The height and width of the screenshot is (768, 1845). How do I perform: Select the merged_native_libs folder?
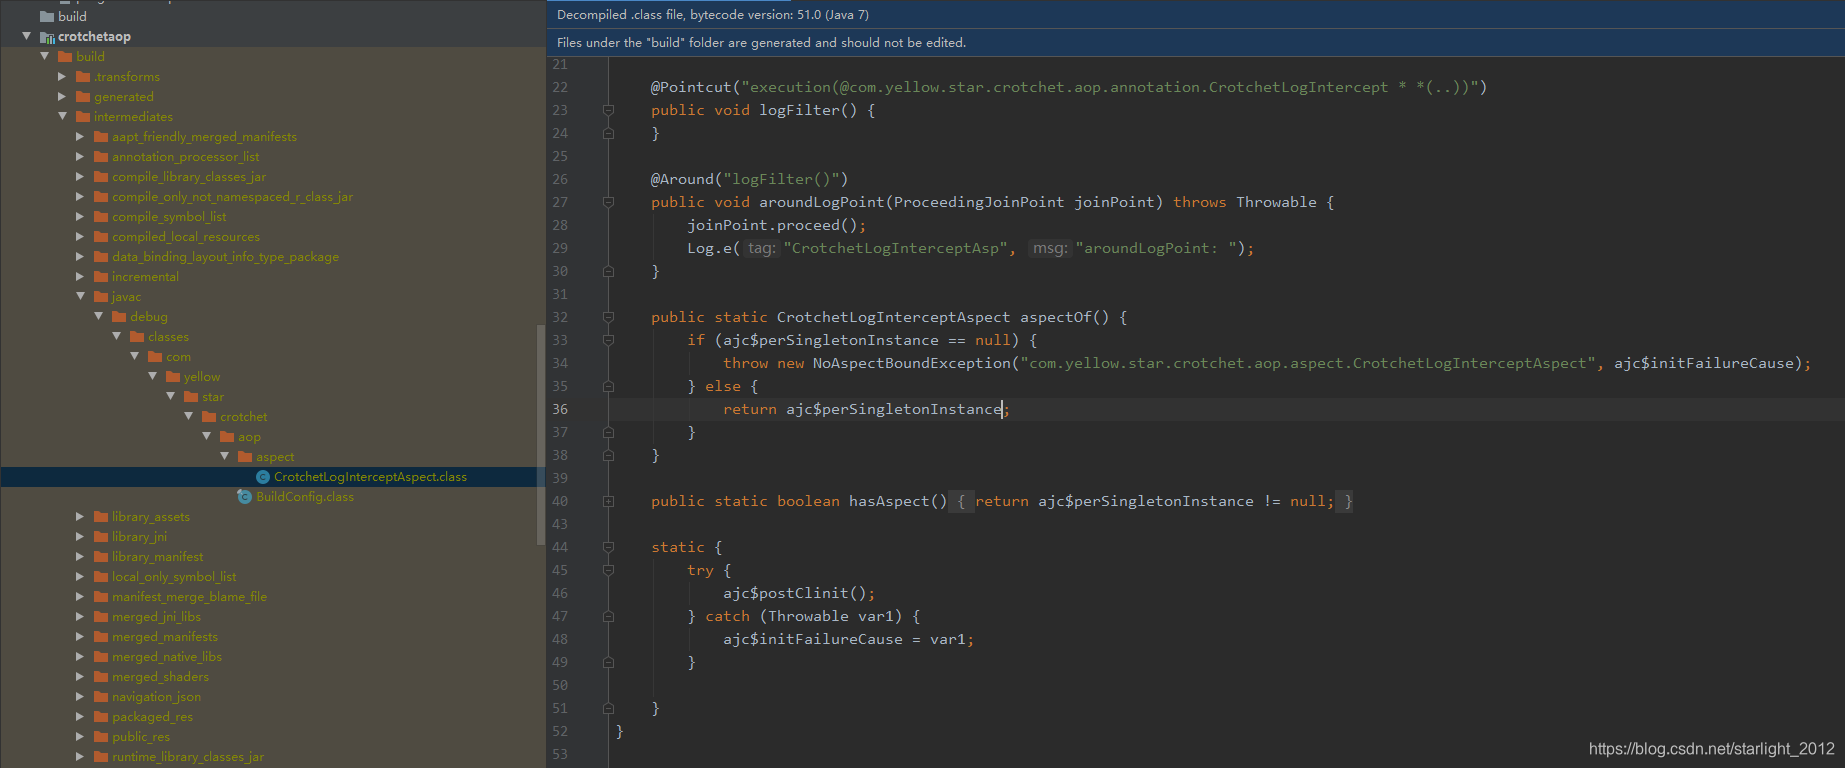pyautogui.click(x=167, y=657)
